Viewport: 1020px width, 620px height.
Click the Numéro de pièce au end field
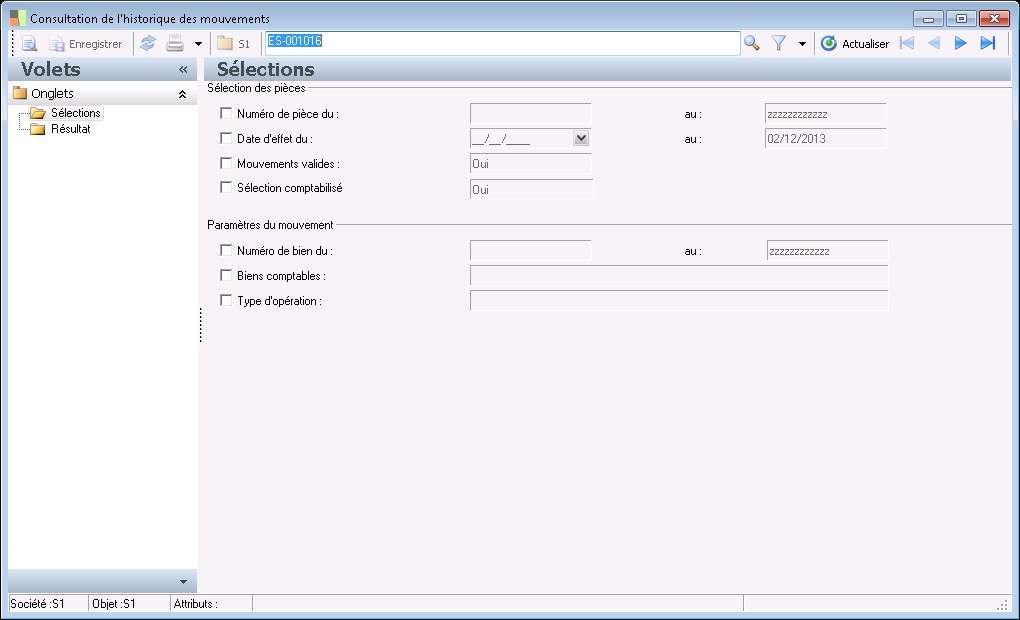pyautogui.click(x=825, y=113)
